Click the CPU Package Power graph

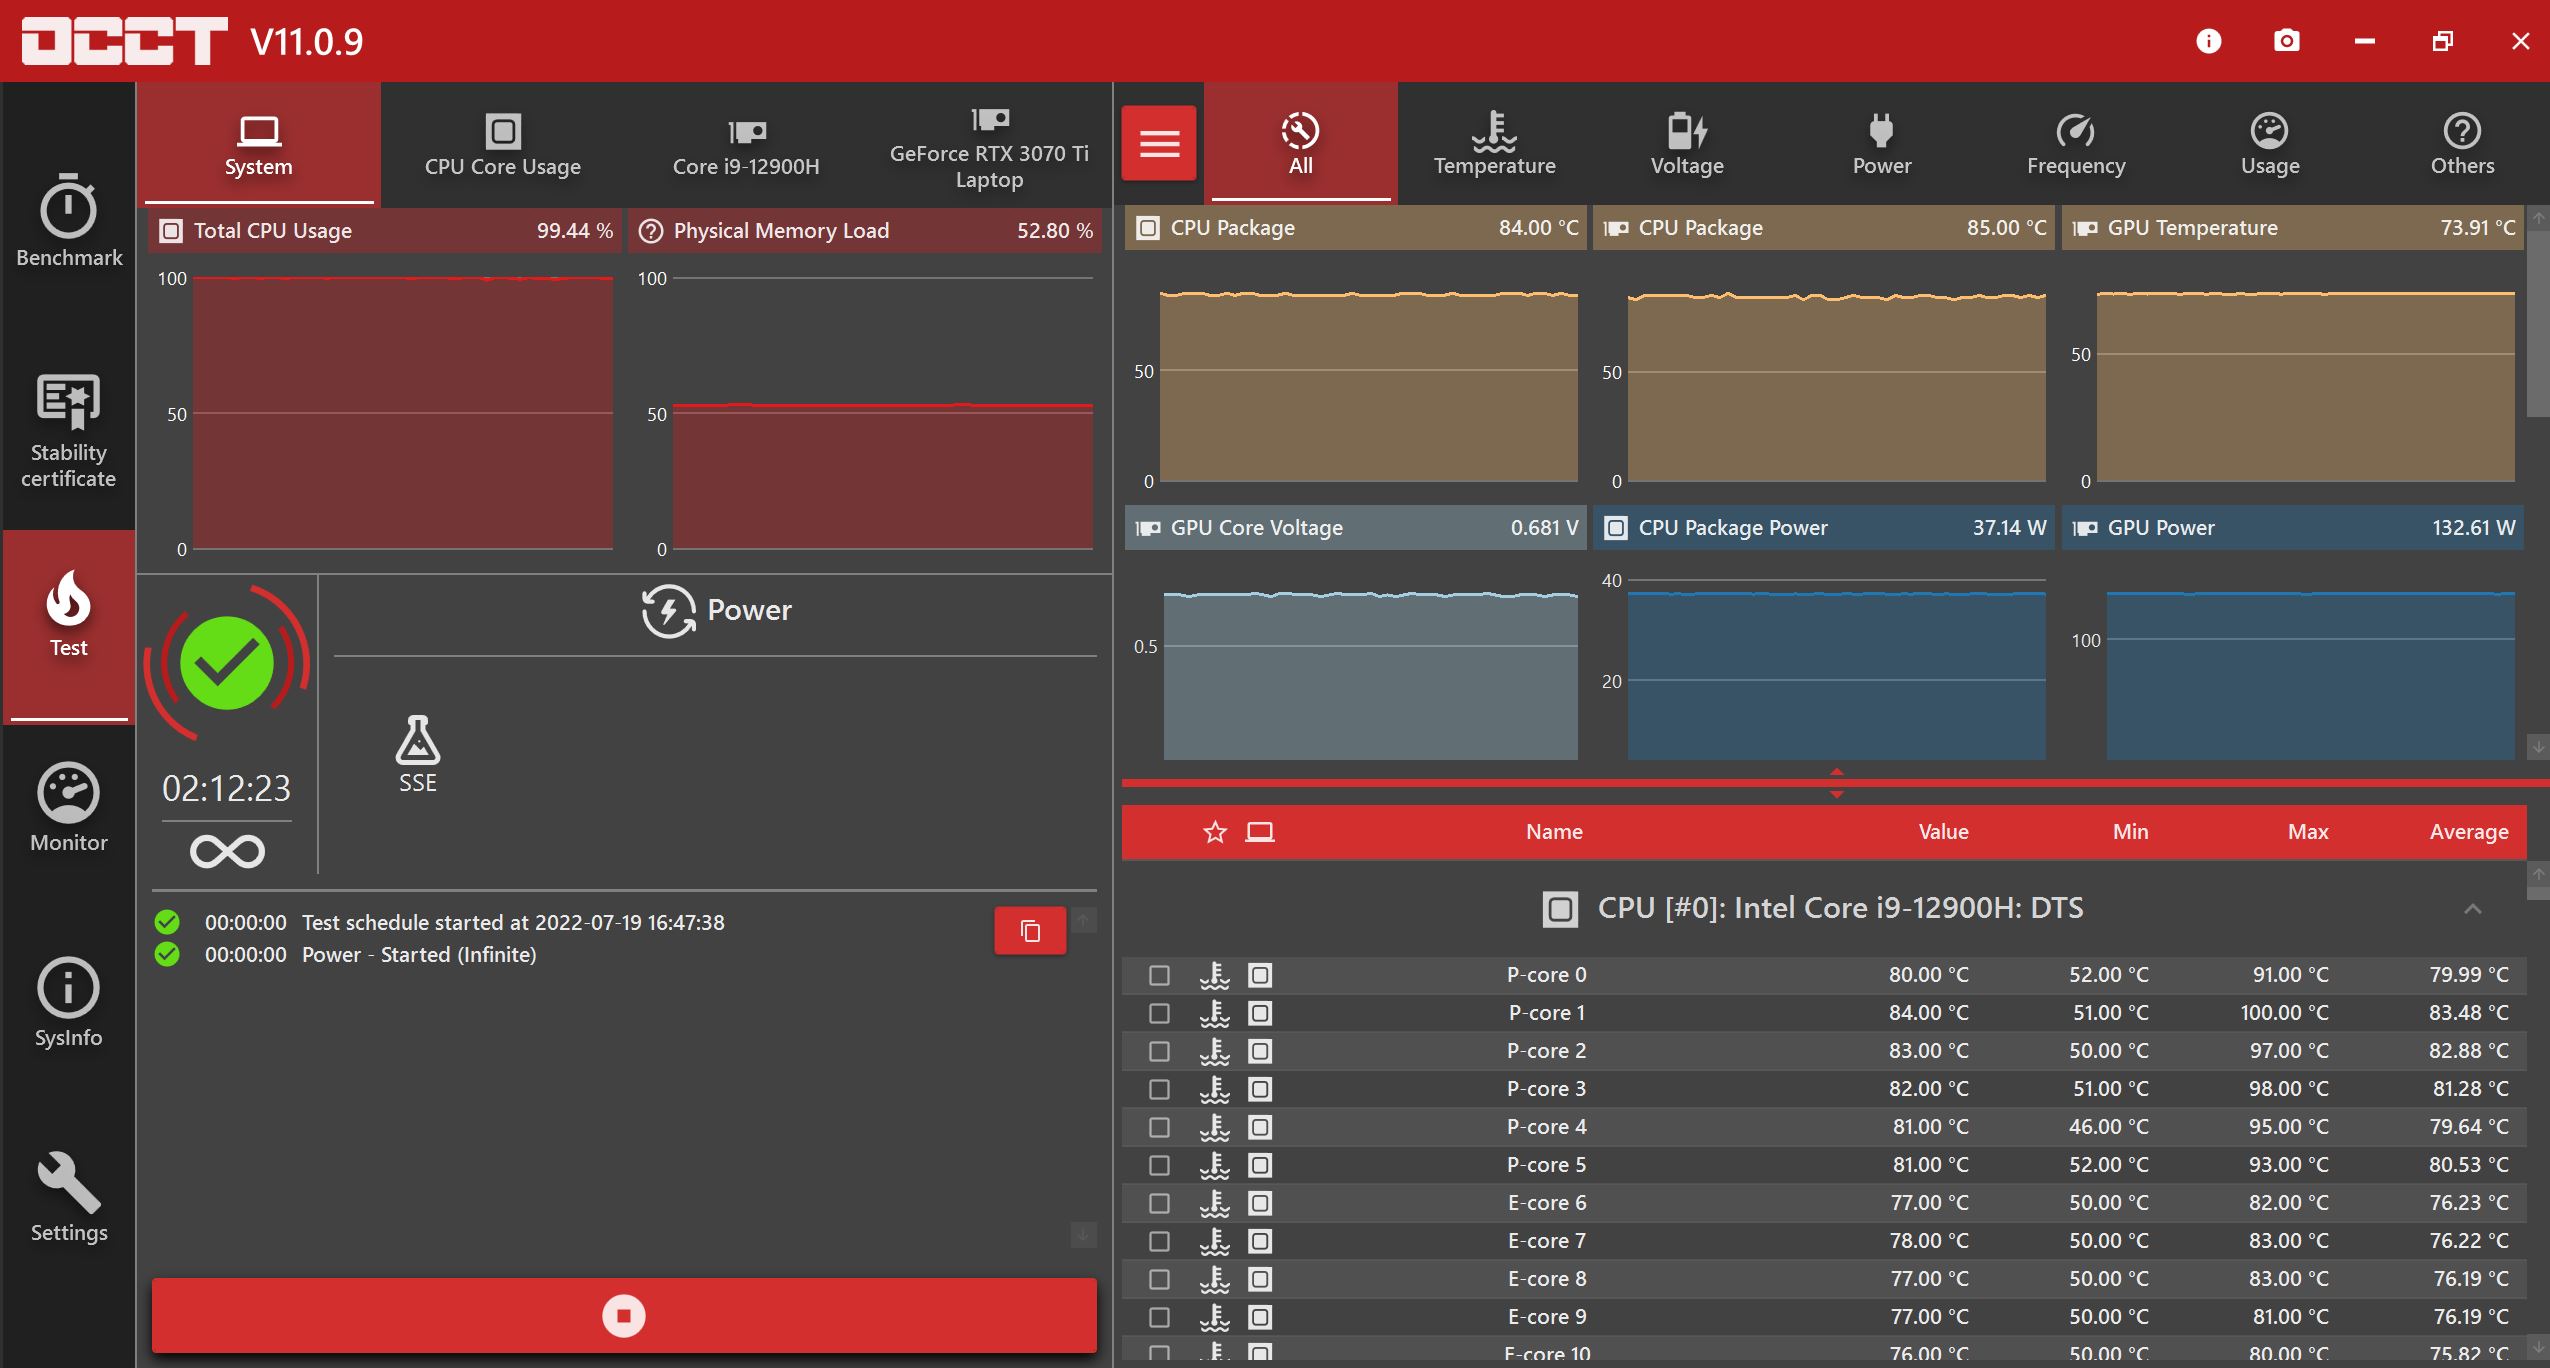[1824, 634]
